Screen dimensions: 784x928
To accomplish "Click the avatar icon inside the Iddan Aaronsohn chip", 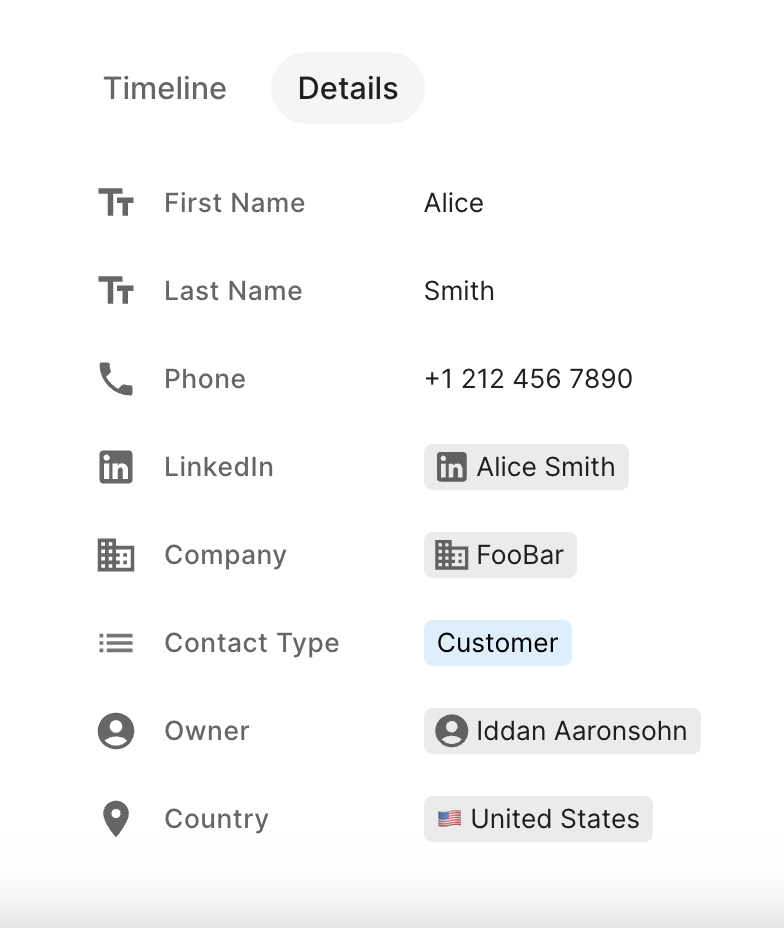I will [x=451, y=731].
